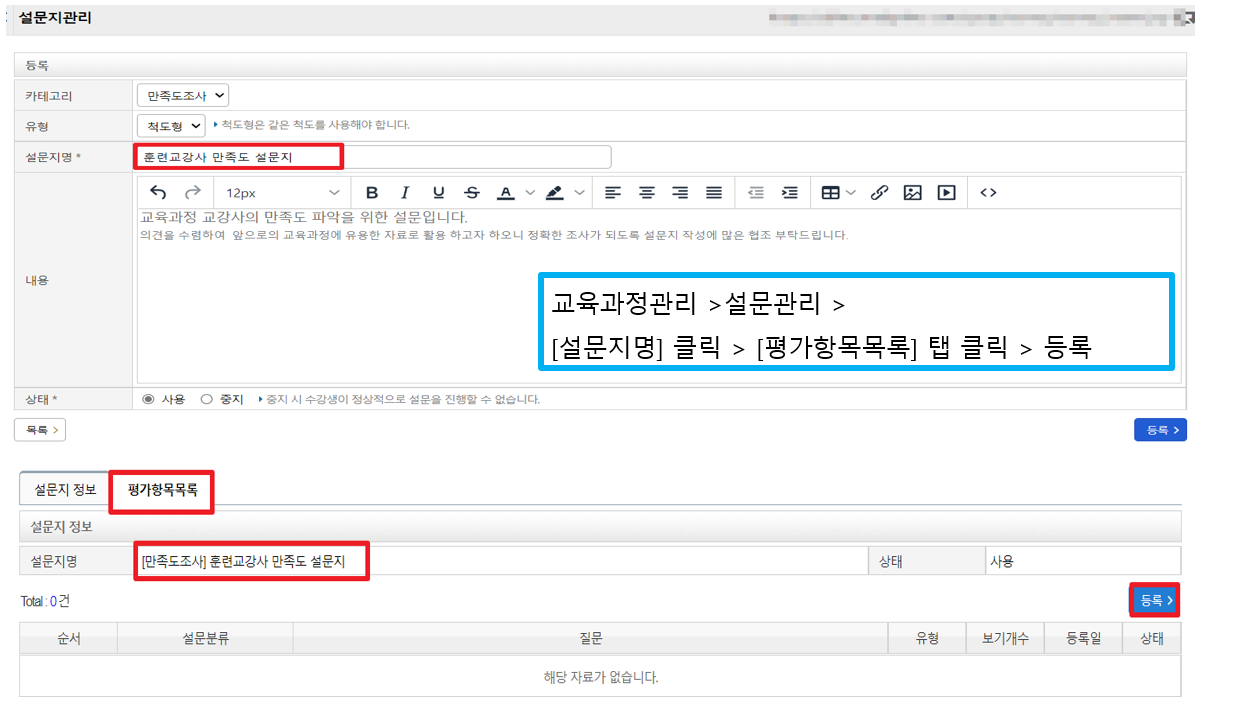Center align the editor text
Image resolution: width=1253 pixels, height=716 pixels.
[647, 193]
